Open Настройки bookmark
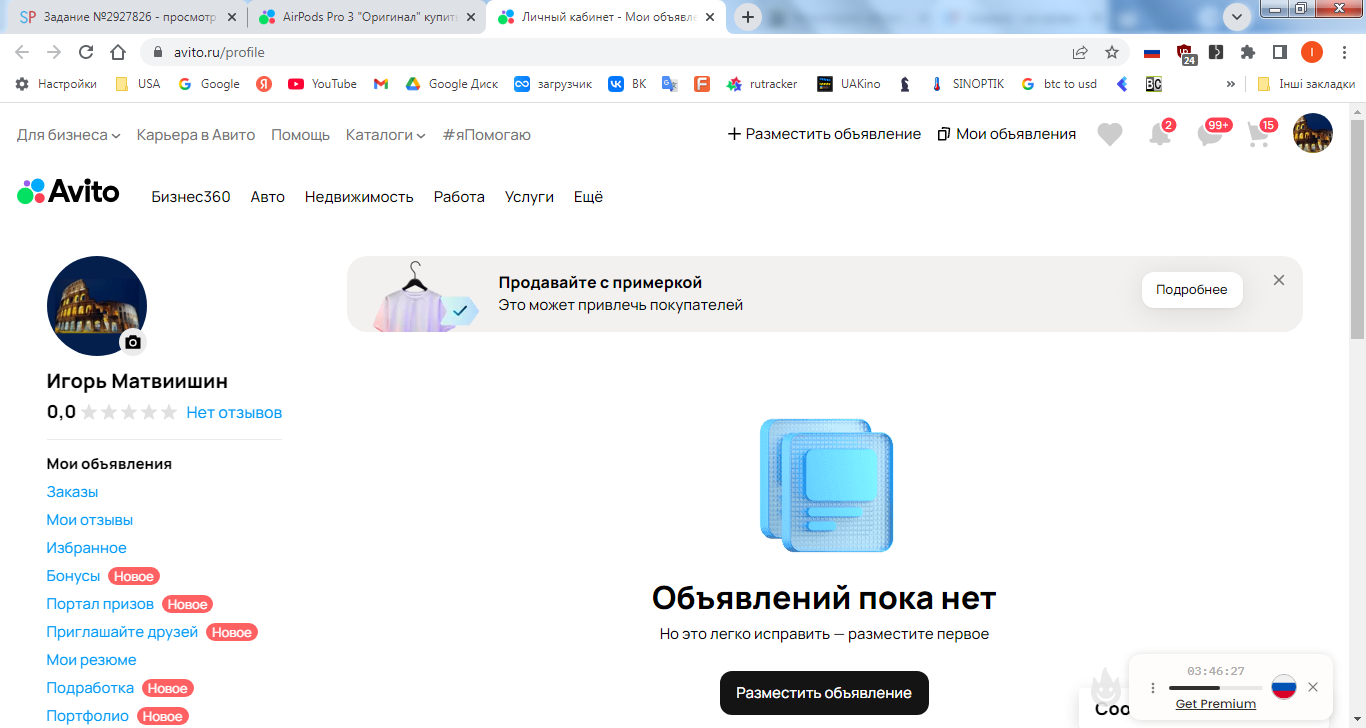 56,84
